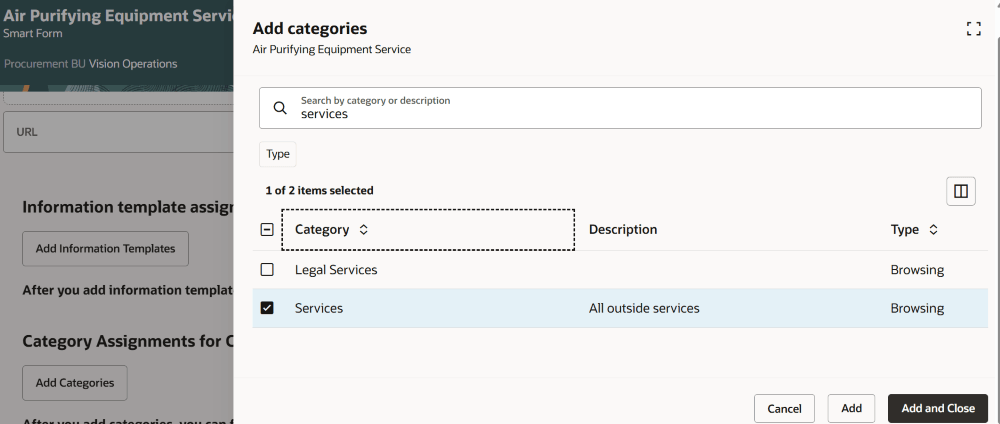Open the Type filter chip
The image size is (1000, 424).
[x=277, y=154]
